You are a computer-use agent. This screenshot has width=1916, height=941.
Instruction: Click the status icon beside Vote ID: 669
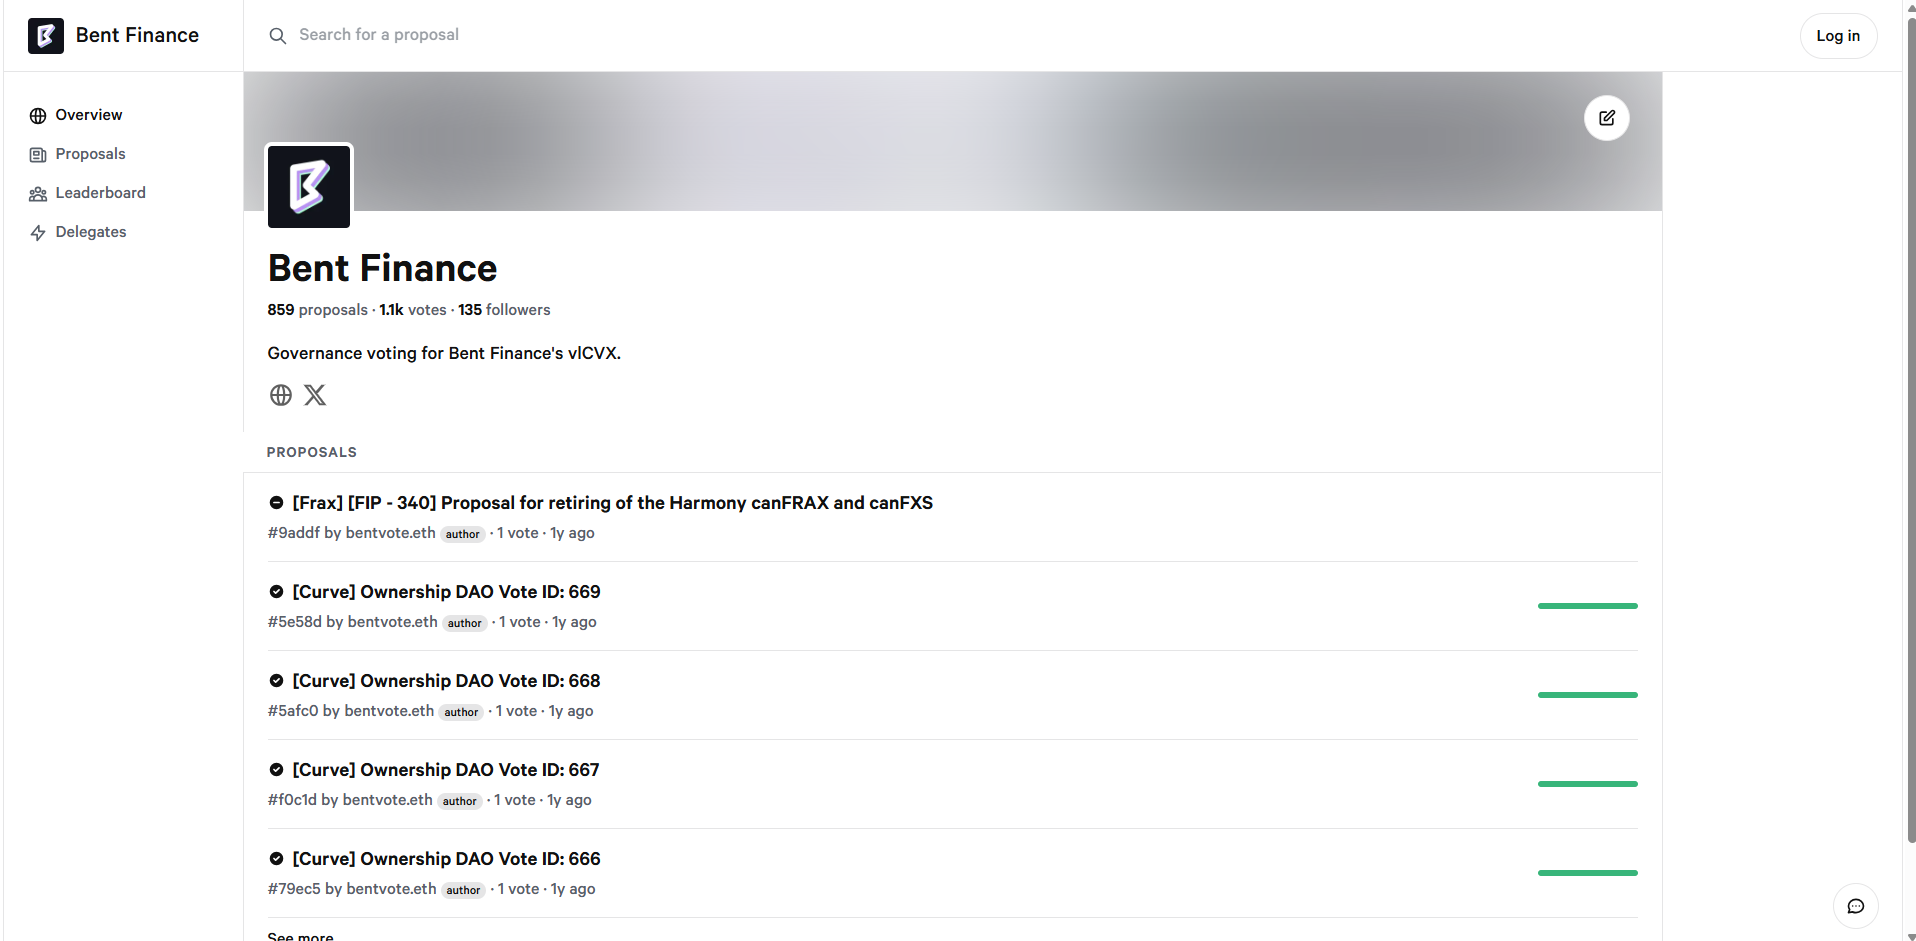coord(277,592)
